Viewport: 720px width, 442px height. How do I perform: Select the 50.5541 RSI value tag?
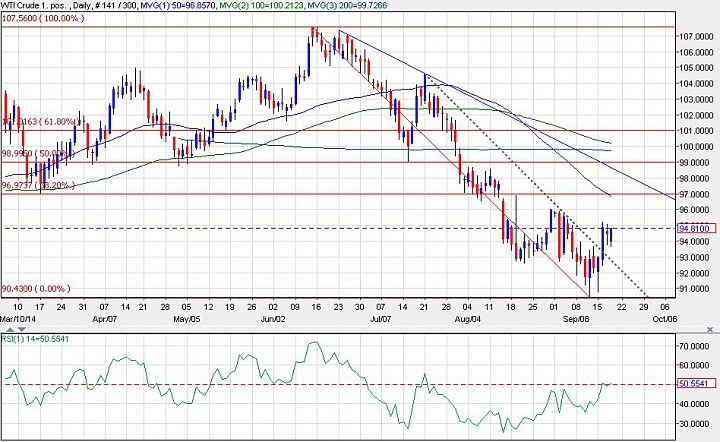693,384
